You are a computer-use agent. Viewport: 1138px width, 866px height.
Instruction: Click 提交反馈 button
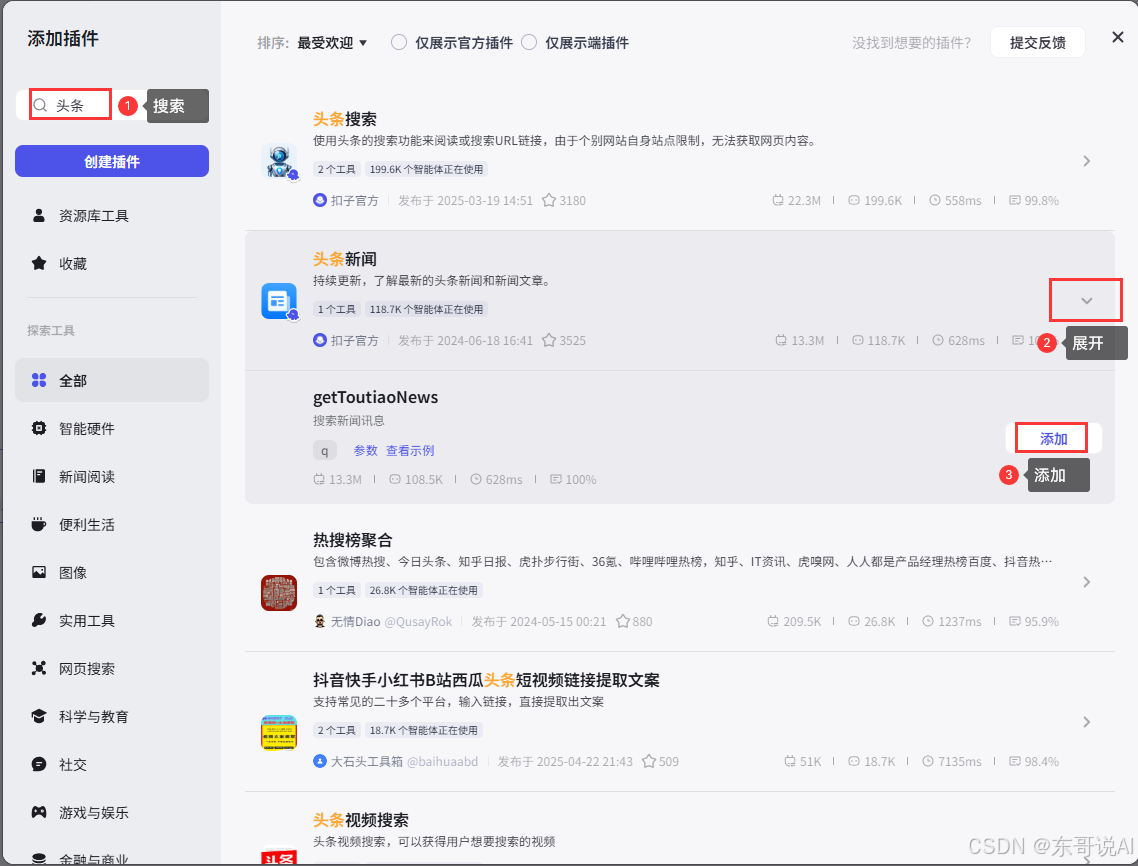point(1038,42)
